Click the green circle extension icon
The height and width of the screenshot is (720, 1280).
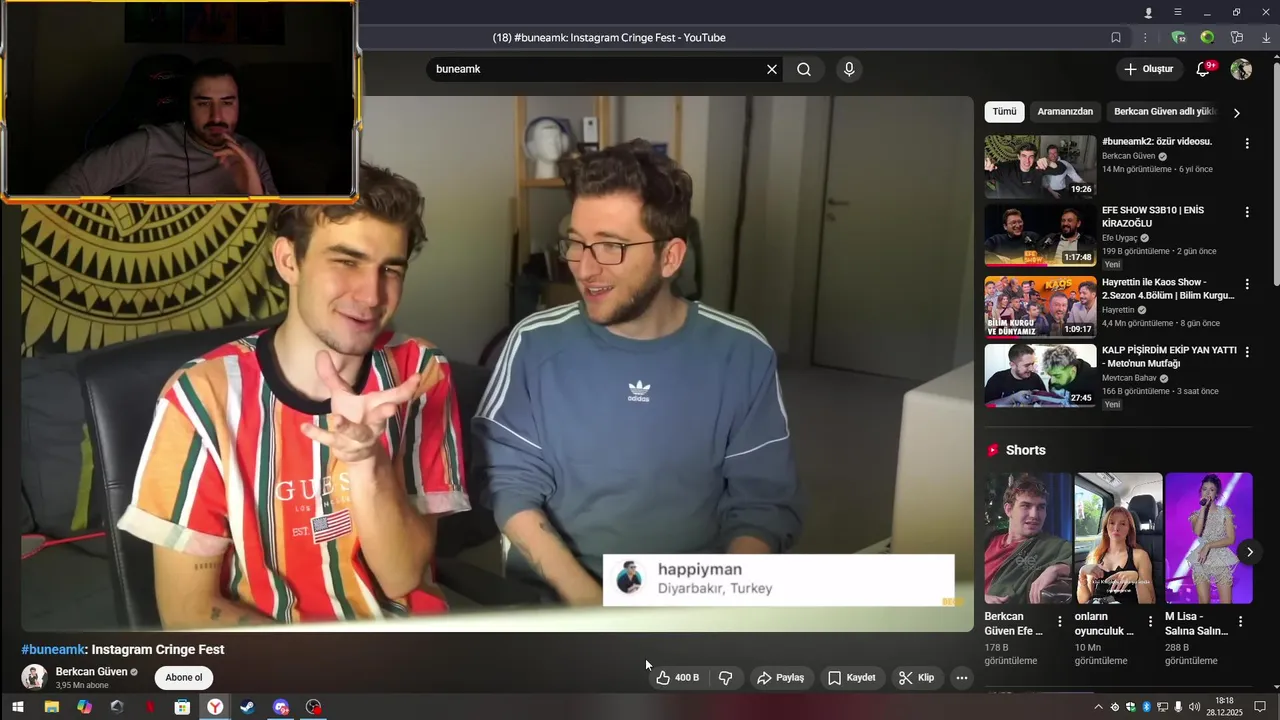click(x=1207, y=37)
